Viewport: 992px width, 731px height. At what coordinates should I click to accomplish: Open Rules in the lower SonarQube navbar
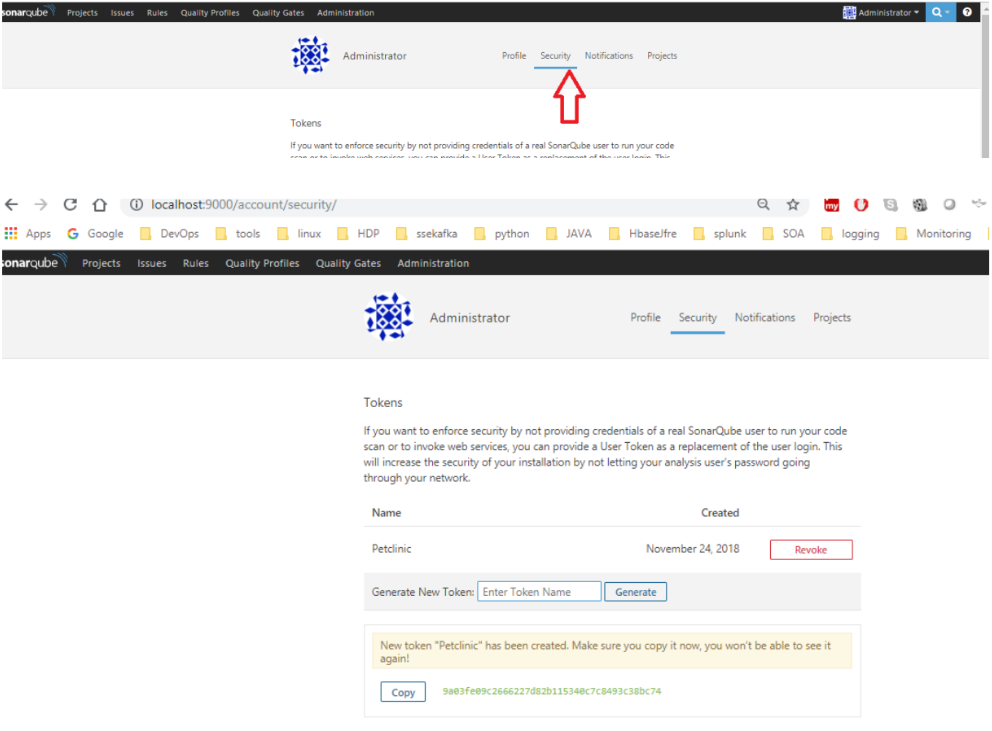pos(195,263)
